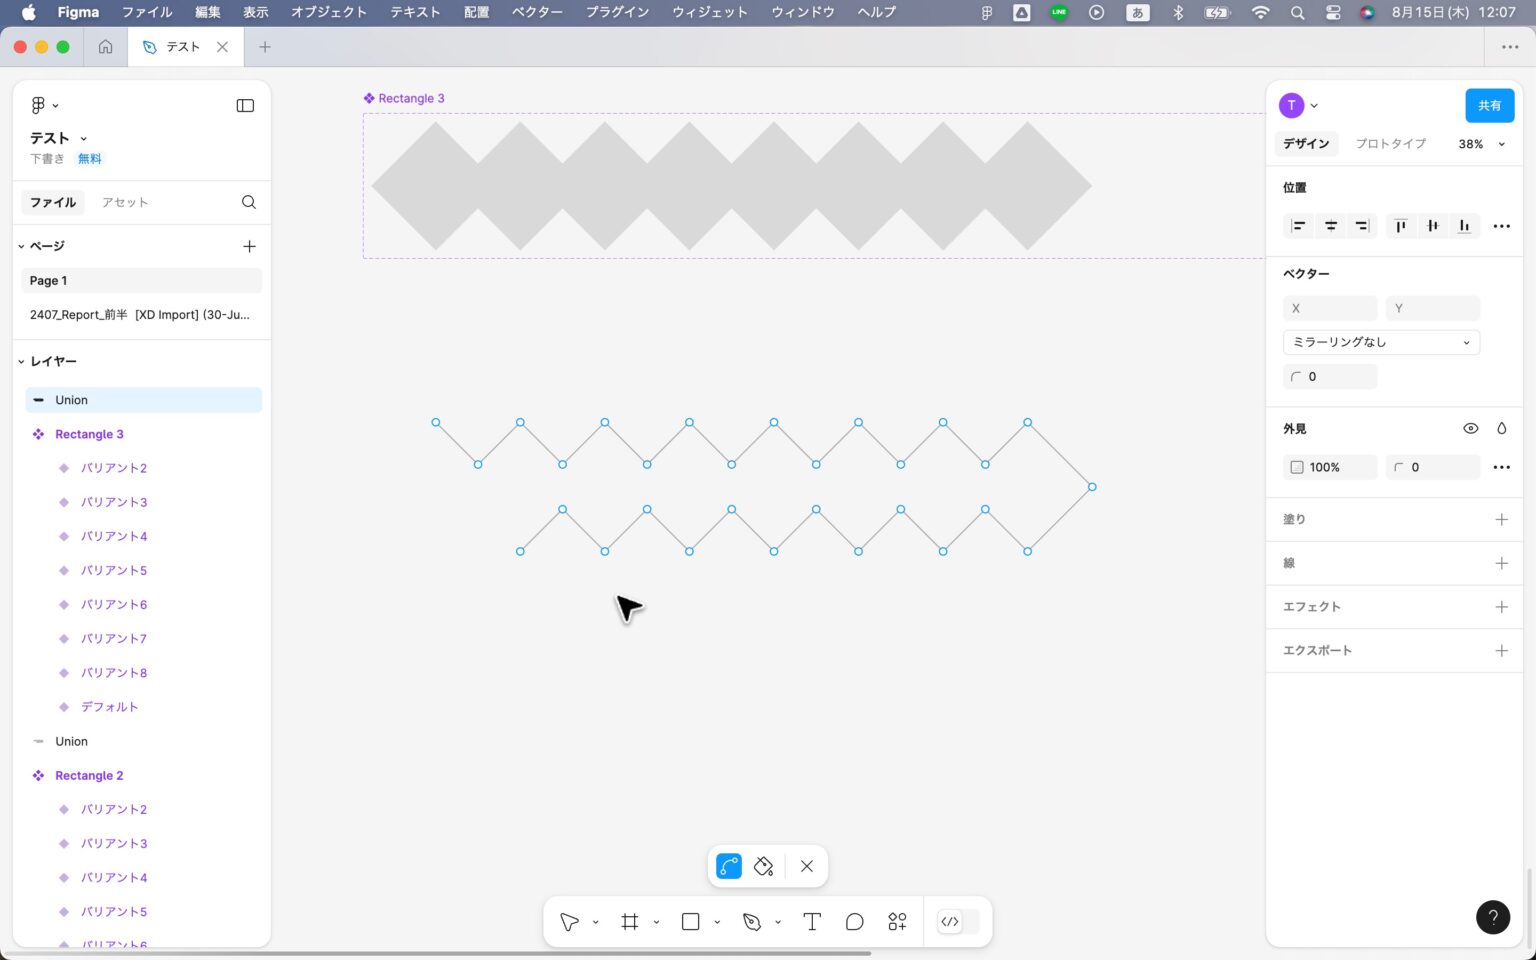Select the Text tool
Viewport: 1536px width, 960px height.
pyautogui.click(x=811, y=921)
